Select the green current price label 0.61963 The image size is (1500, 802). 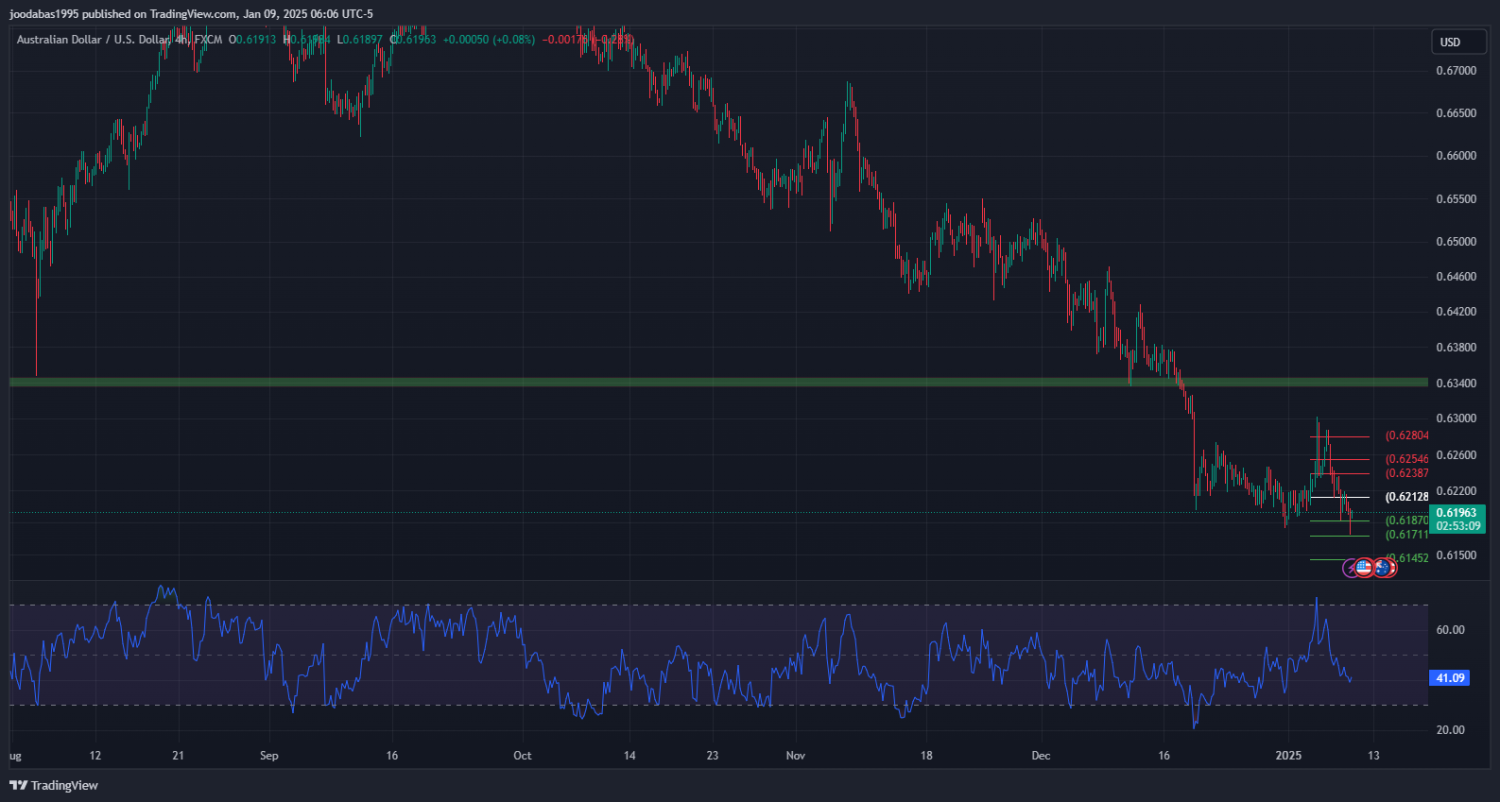tap(1457, 512)
